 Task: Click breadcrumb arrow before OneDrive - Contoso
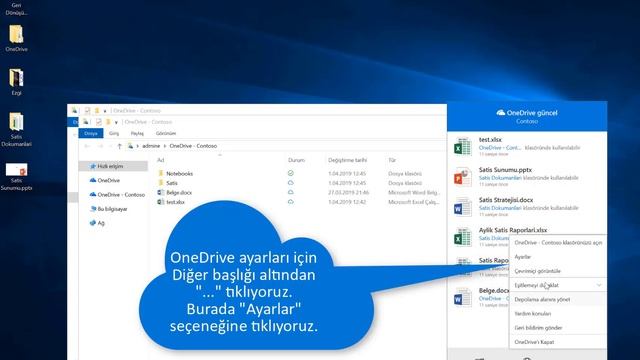(165, 146)
